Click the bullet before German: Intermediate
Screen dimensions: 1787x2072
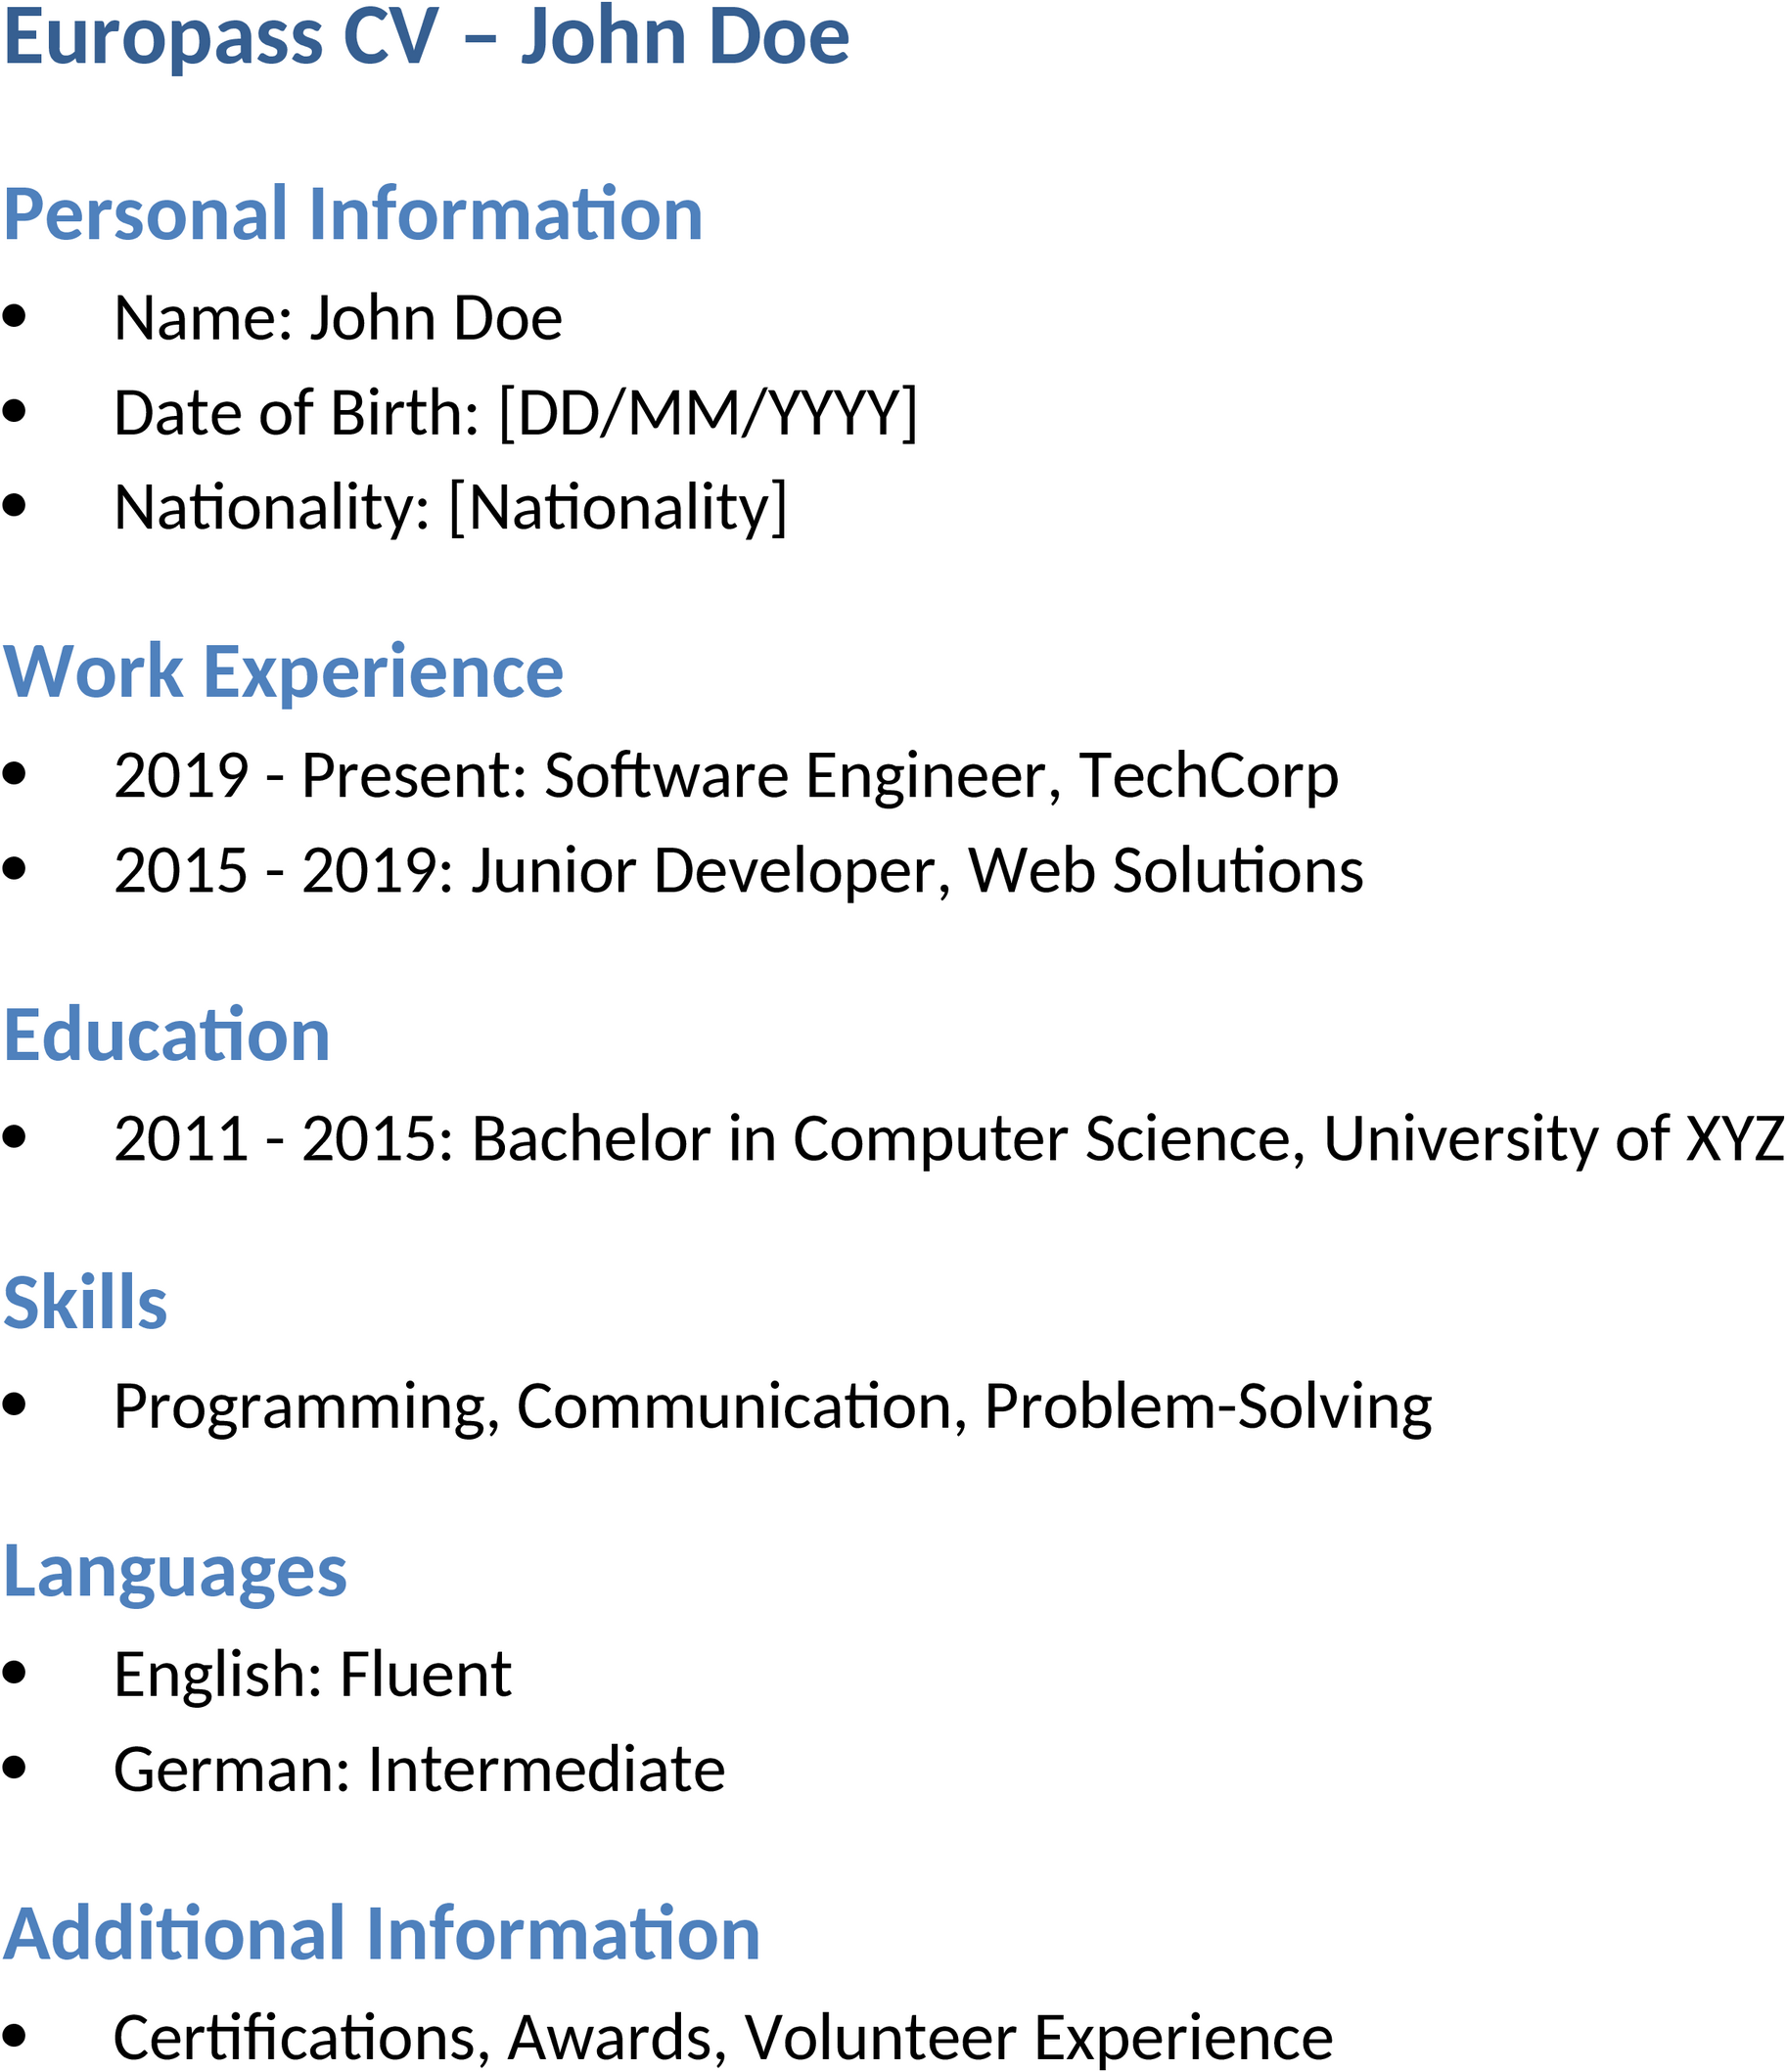pyautogui.click(x=14, y=1769)
